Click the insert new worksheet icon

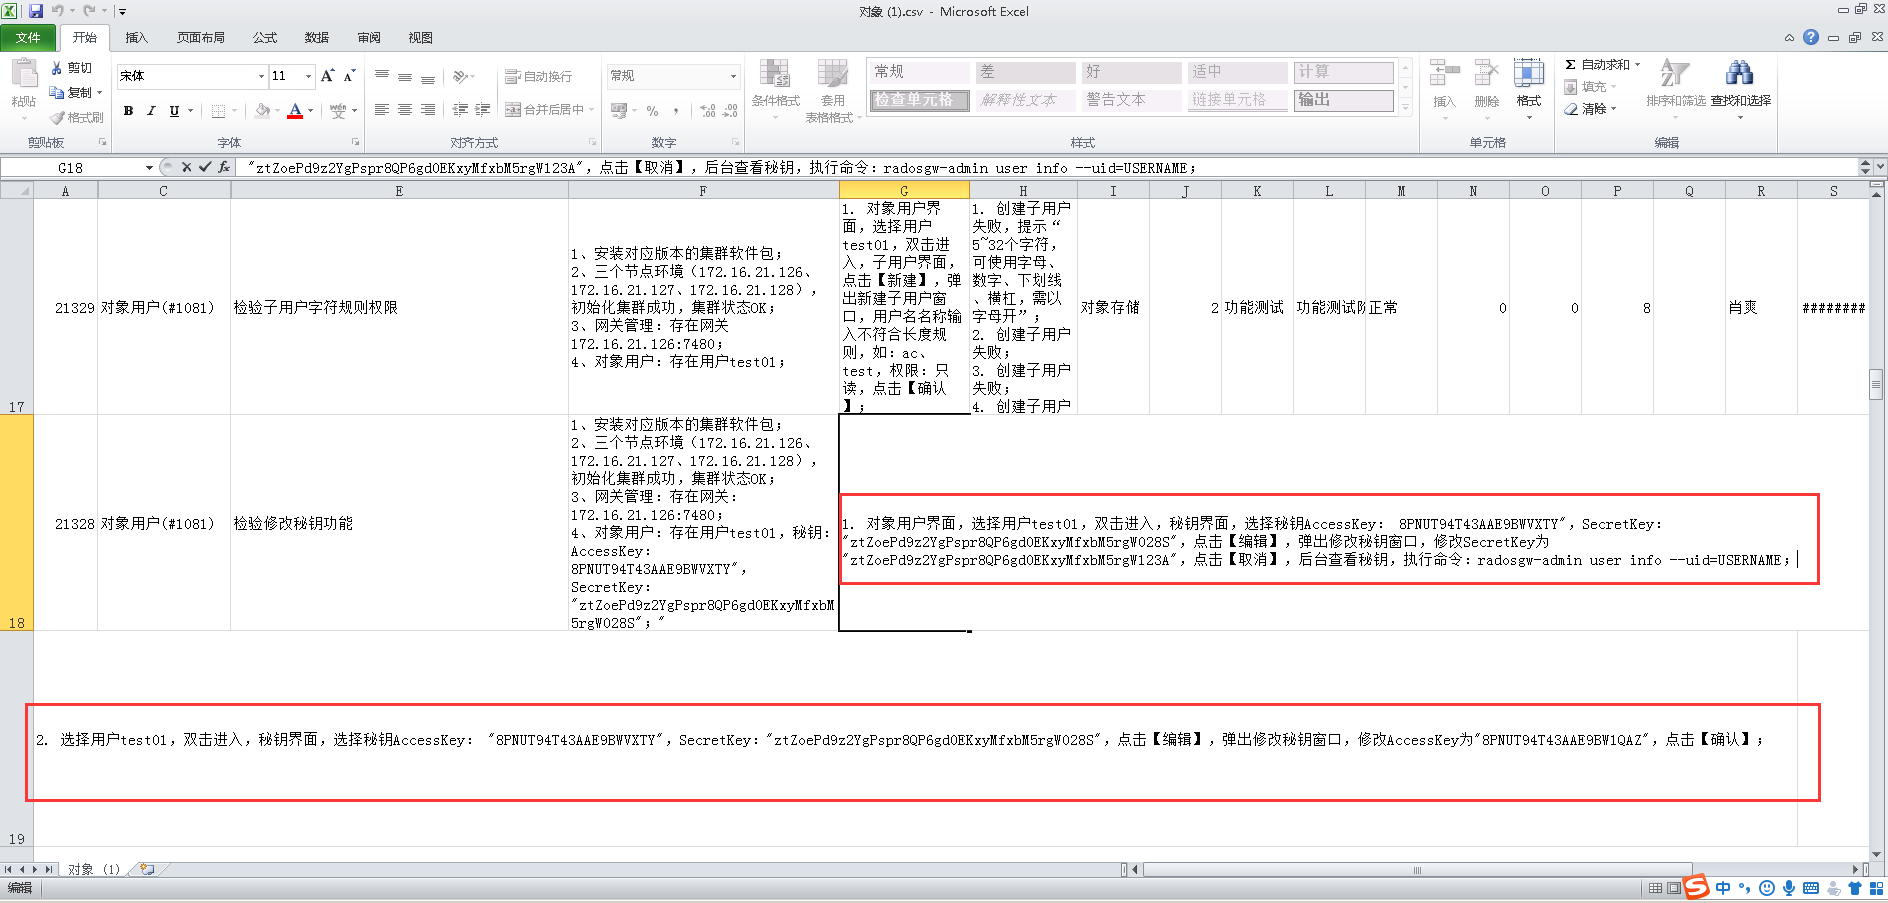(147, 869)
